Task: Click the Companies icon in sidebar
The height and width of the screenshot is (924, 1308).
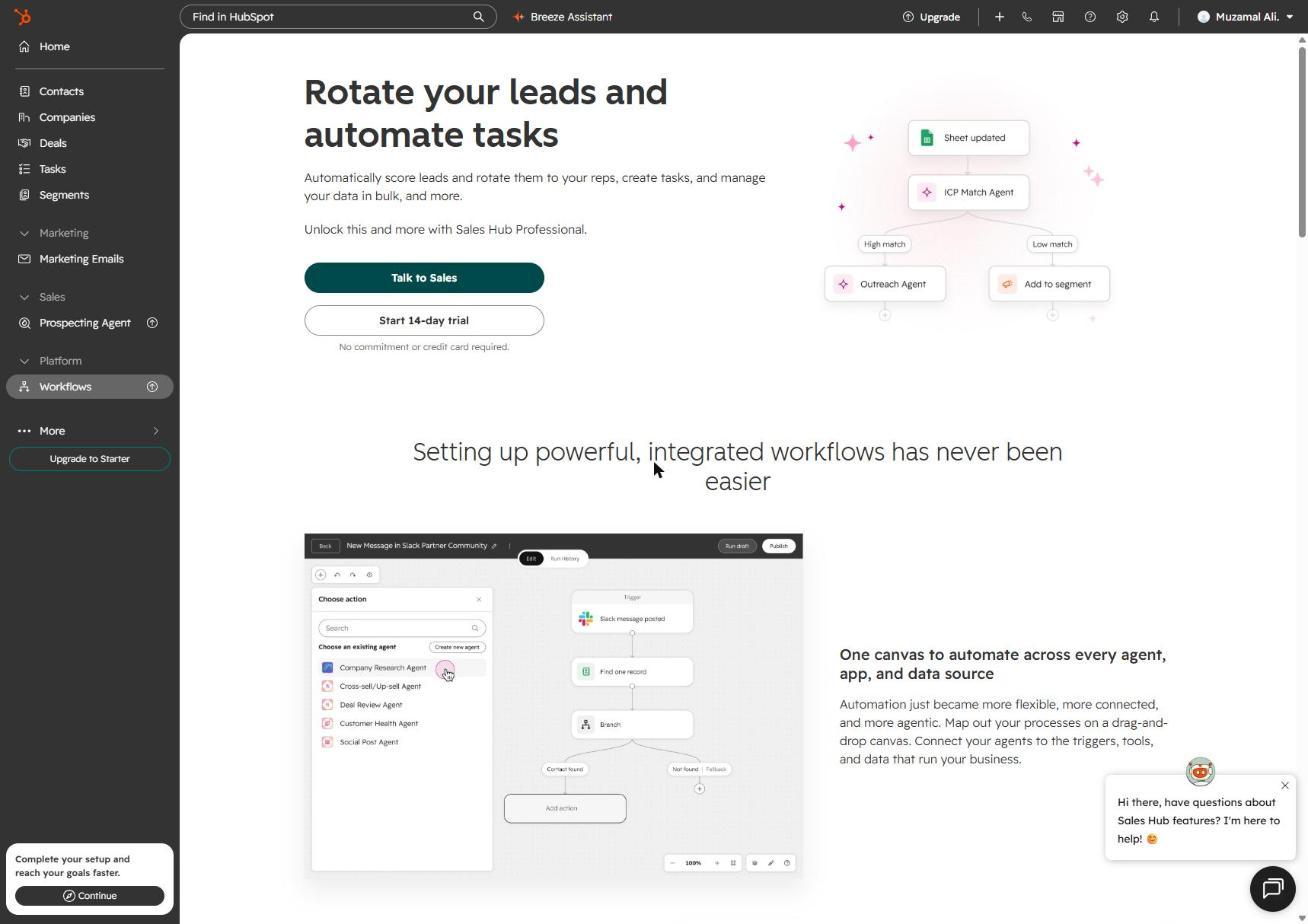Action: point(25,117)
